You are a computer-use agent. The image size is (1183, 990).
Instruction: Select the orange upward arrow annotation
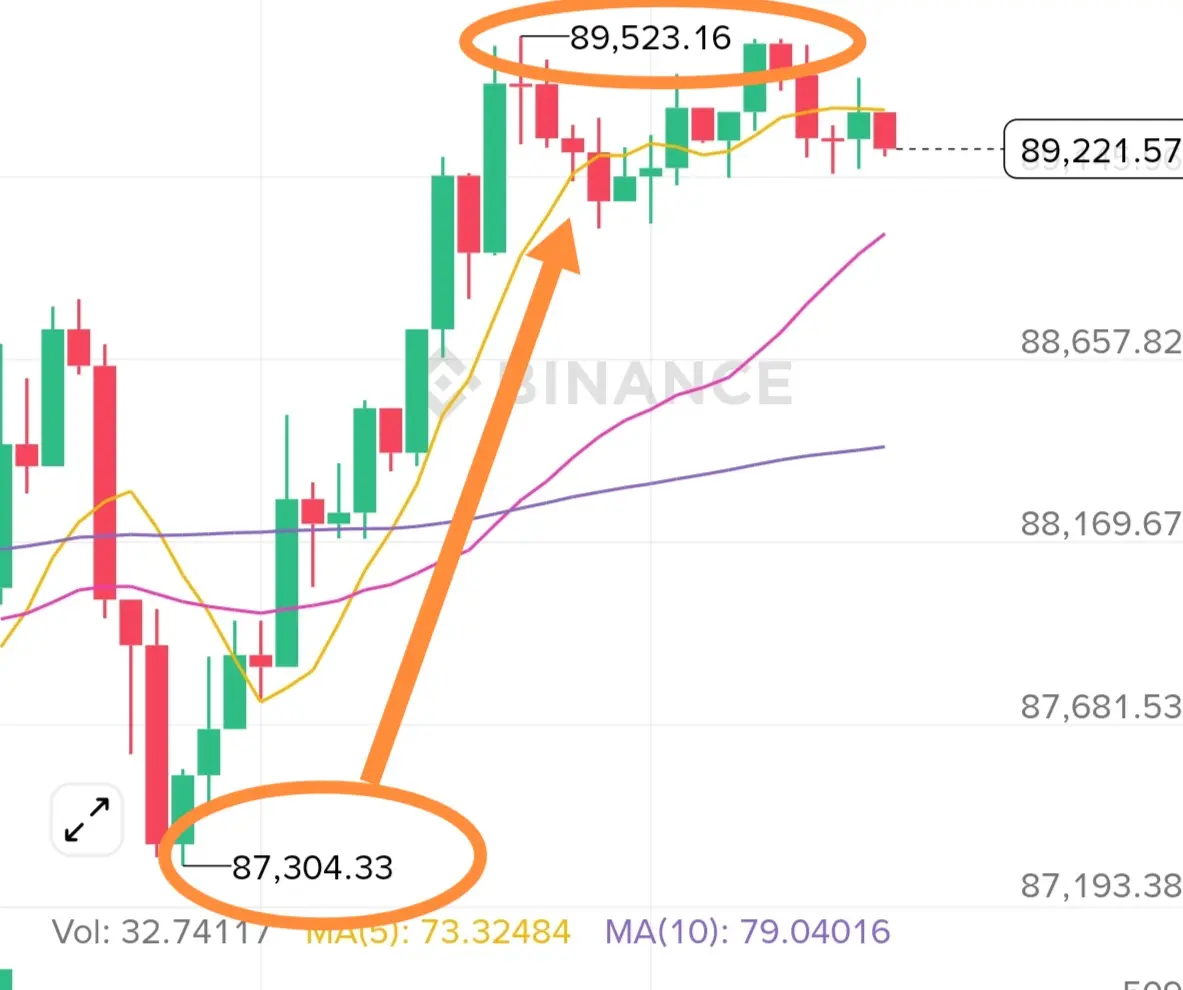pos(474,501)
